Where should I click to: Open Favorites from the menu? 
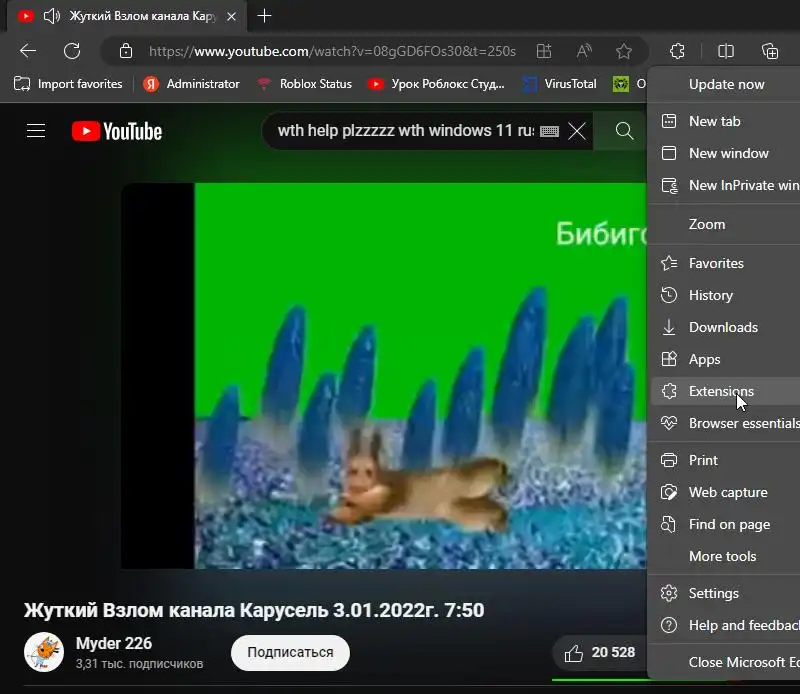click(x=726, y=263)
